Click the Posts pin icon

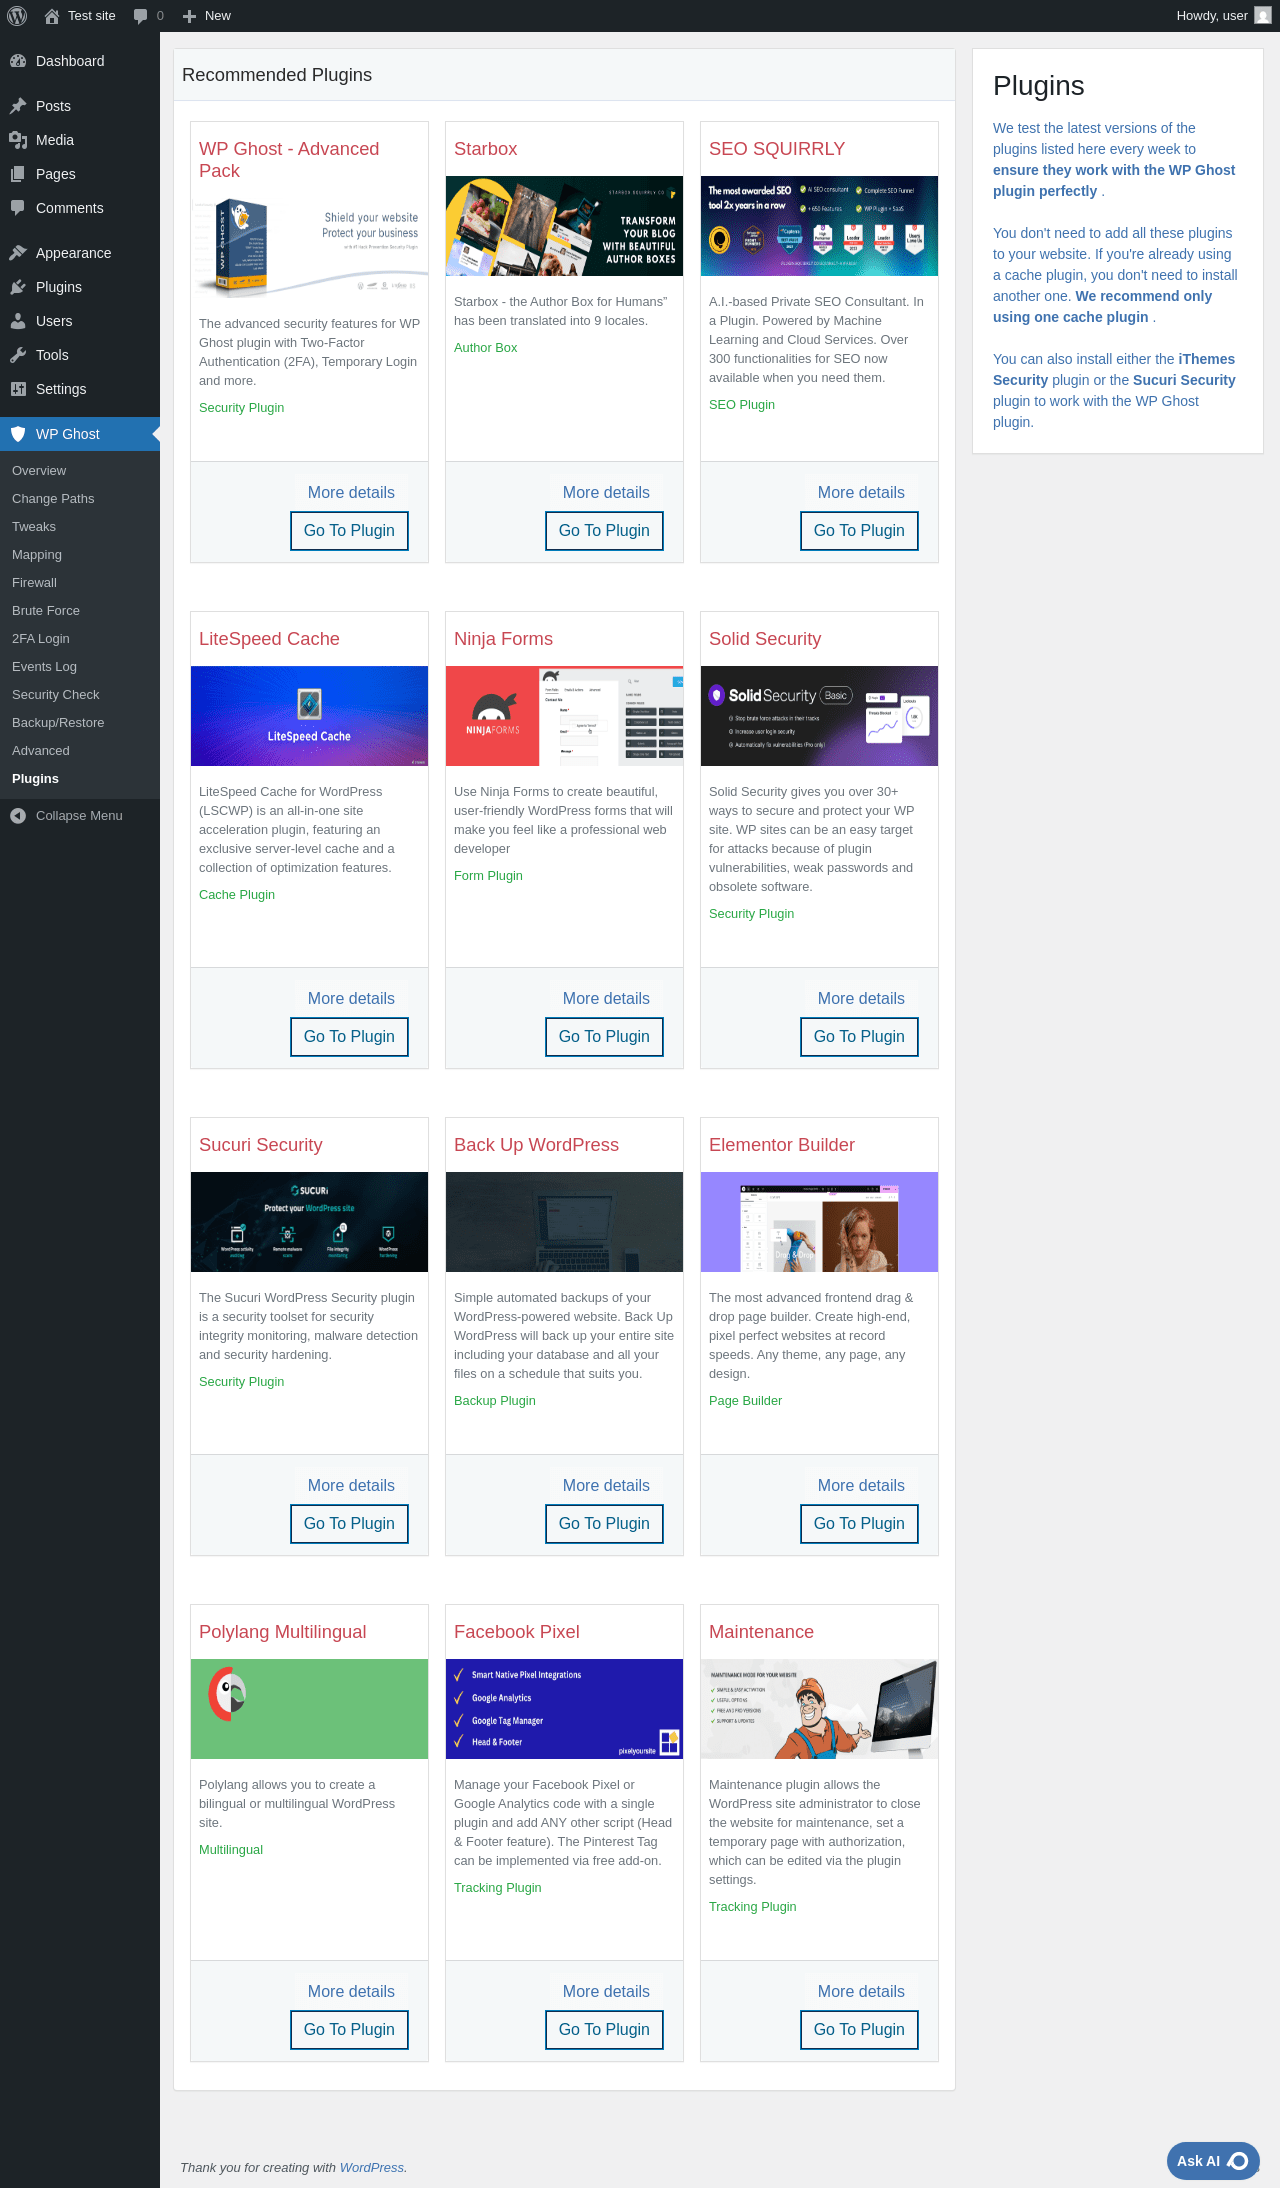[18, 106]
